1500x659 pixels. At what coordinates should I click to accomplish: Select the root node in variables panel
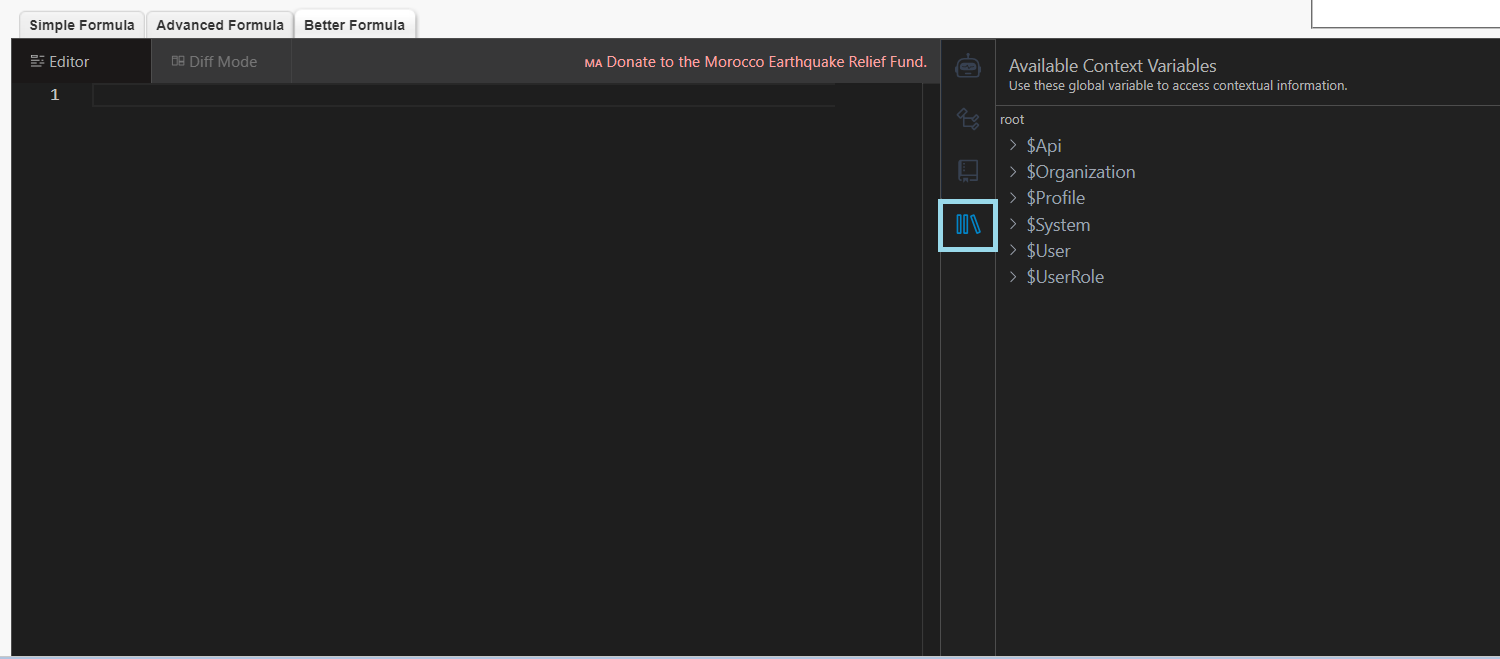pos(1011,119)
